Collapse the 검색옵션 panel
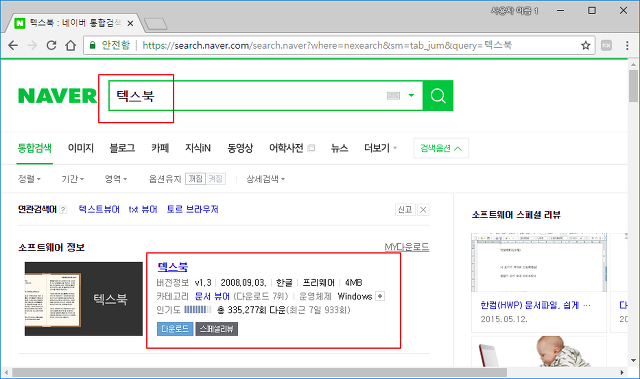 pos(441,148)
